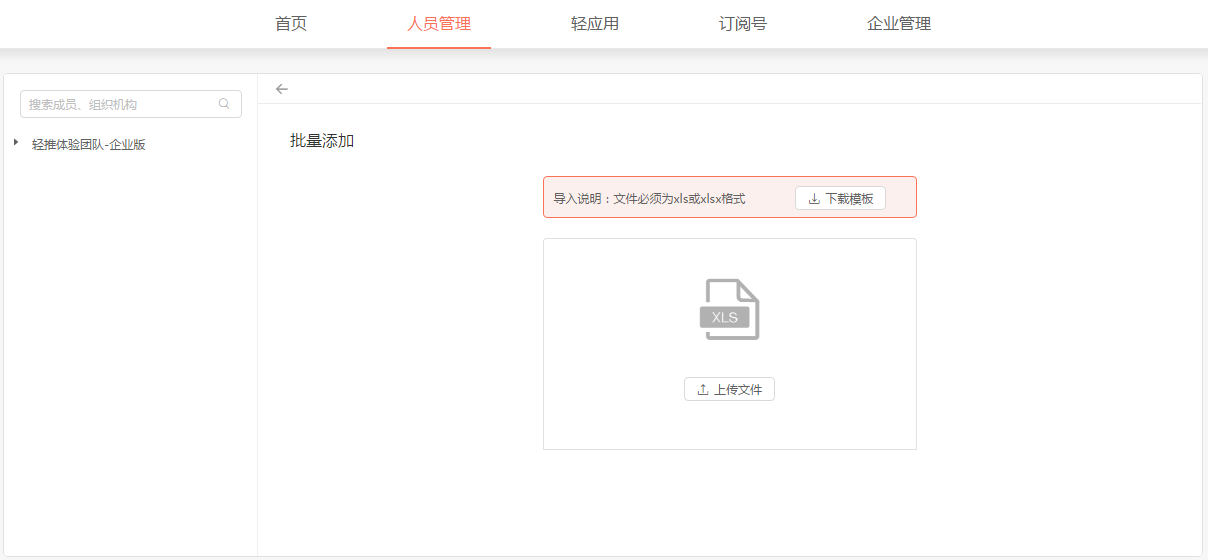Click empty area of left organization panel
This screenshot has height=560, width=1208.
pos(130,350)
